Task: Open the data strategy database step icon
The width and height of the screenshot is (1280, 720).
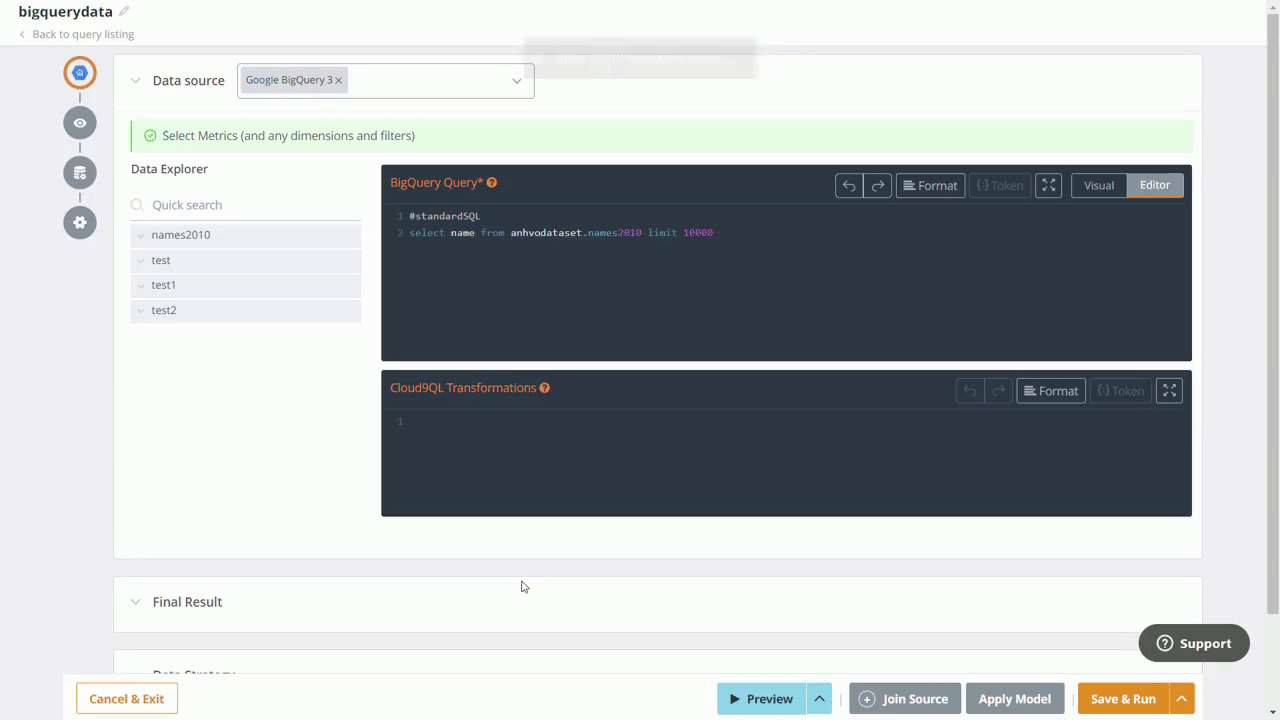Action: click(80, 172)
